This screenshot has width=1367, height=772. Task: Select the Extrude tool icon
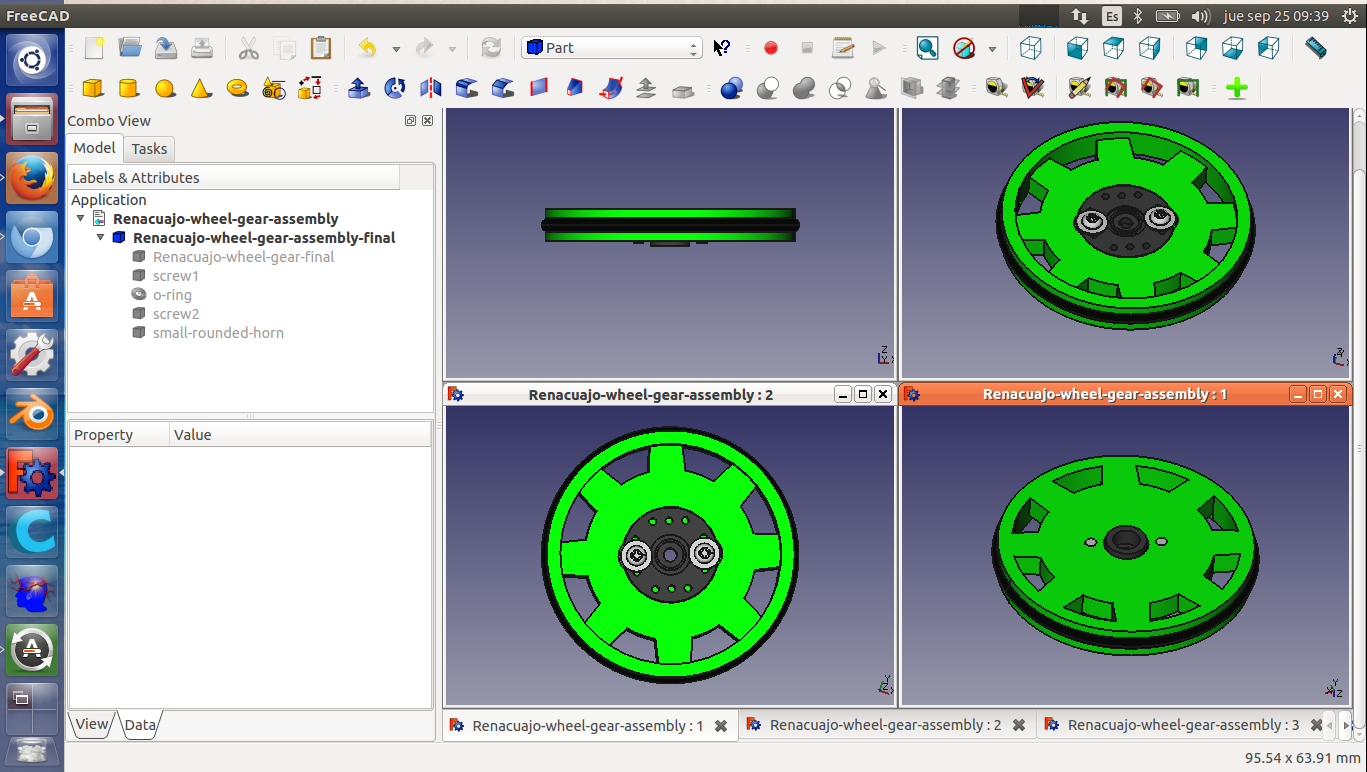359,88
